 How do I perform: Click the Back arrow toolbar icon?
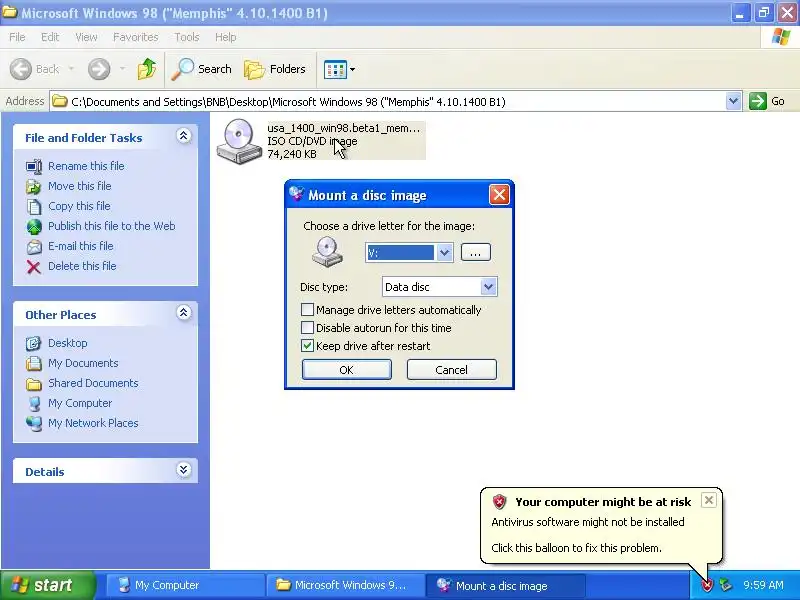click(21, 69)
